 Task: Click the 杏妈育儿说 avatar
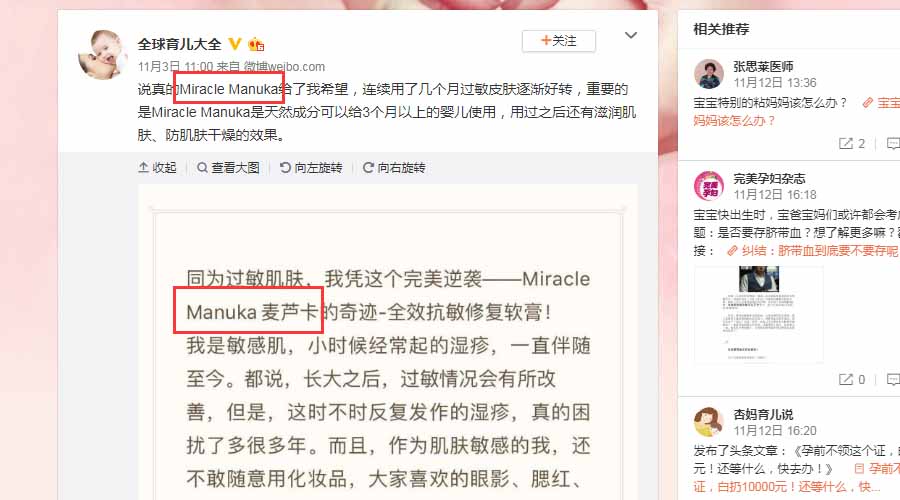[709, 422]
